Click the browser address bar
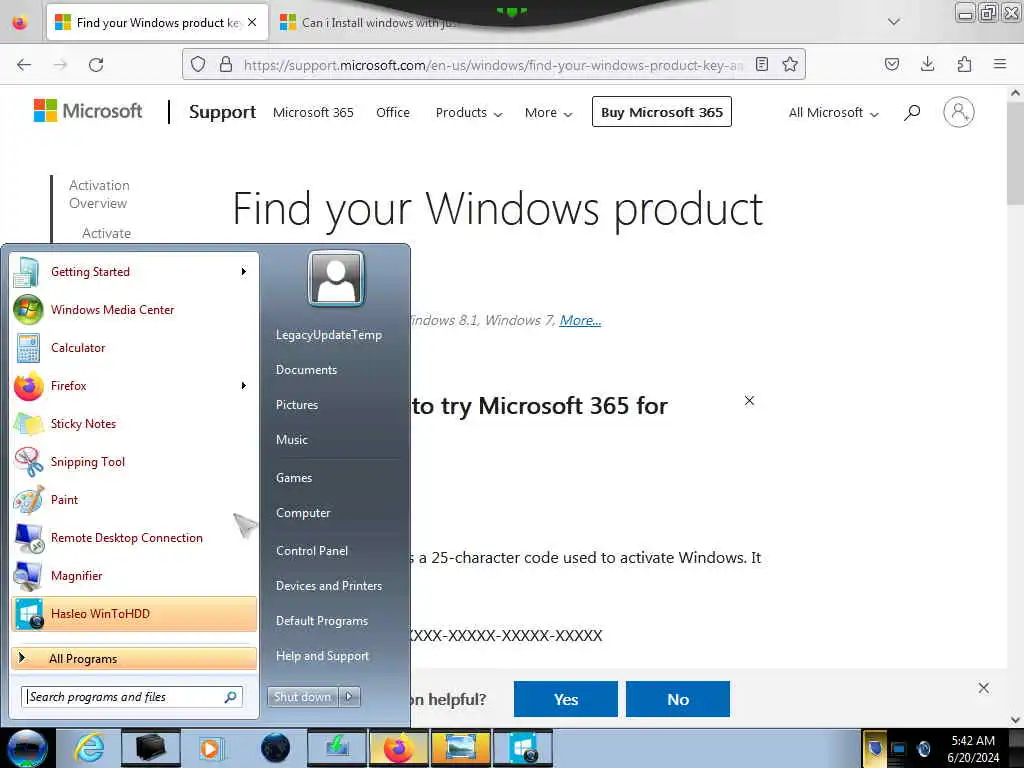 point(493,65)
